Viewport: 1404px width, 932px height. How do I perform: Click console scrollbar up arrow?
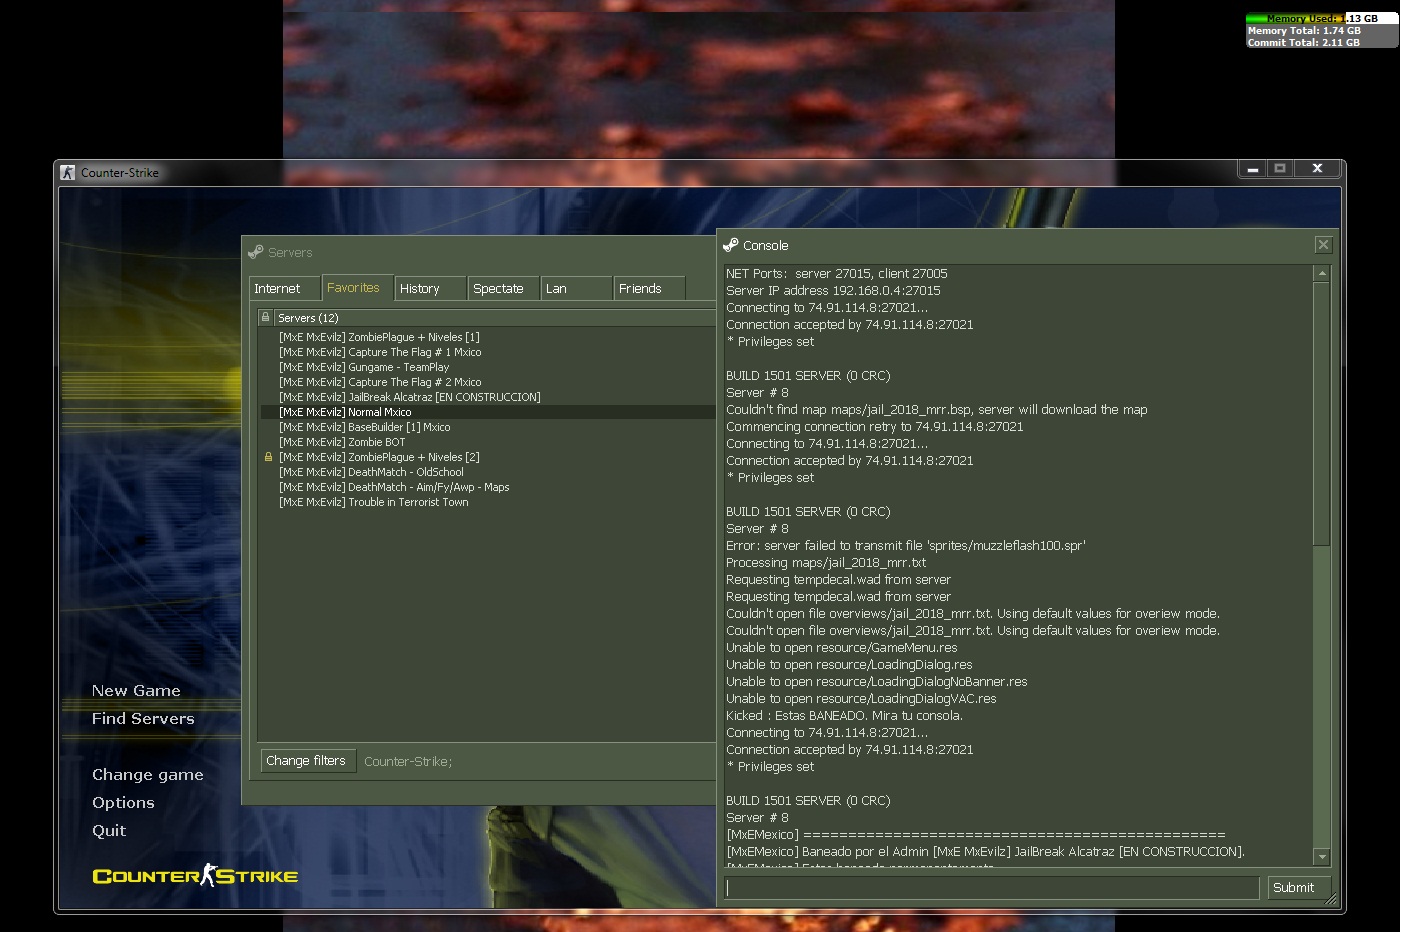(x=1322, y=273)
